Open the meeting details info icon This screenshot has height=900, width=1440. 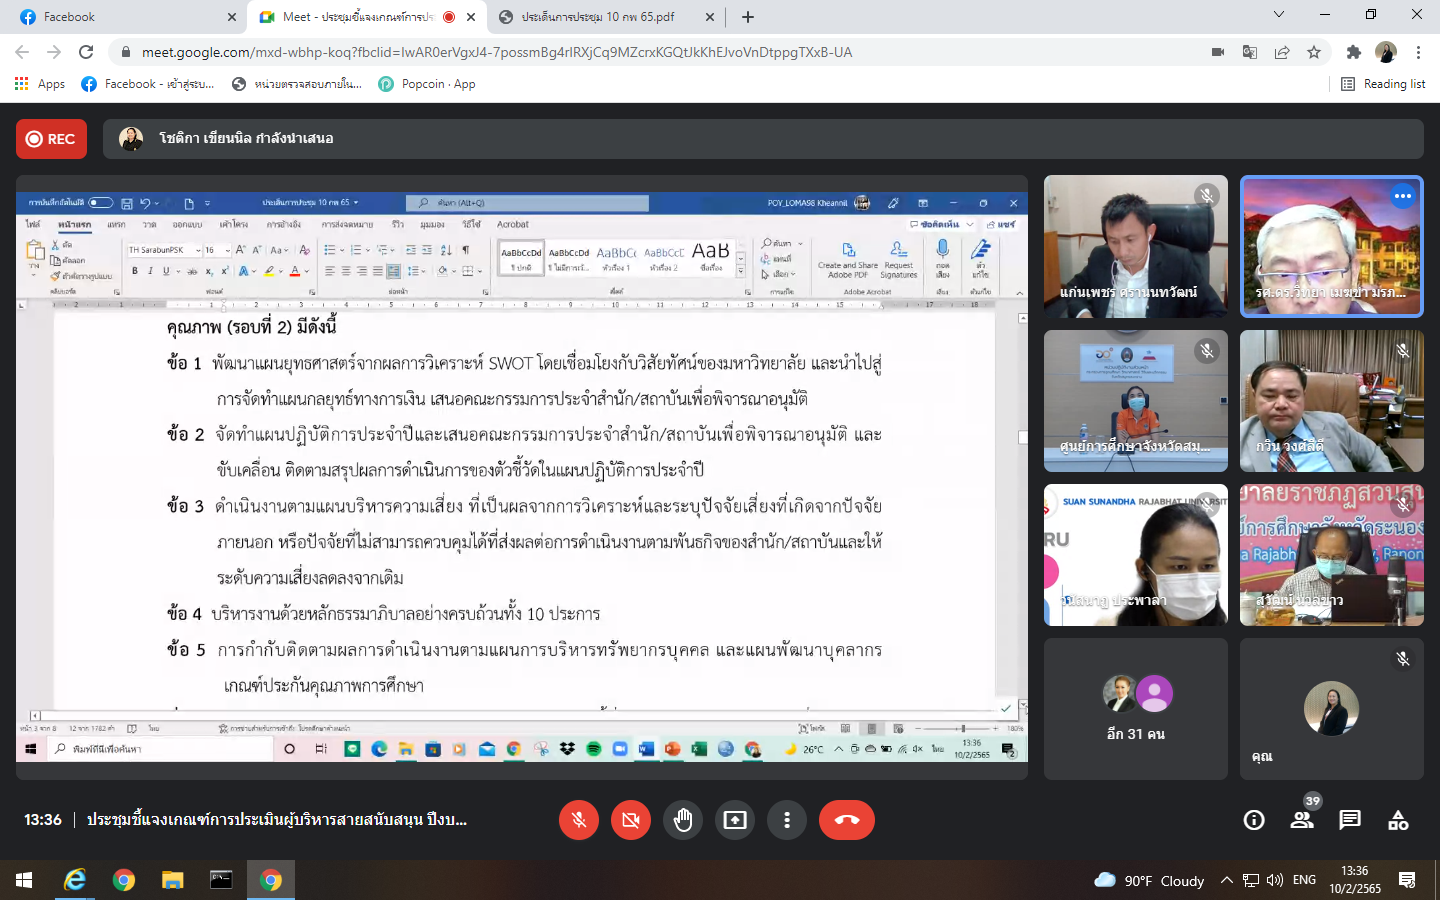tap(1253, 820)
